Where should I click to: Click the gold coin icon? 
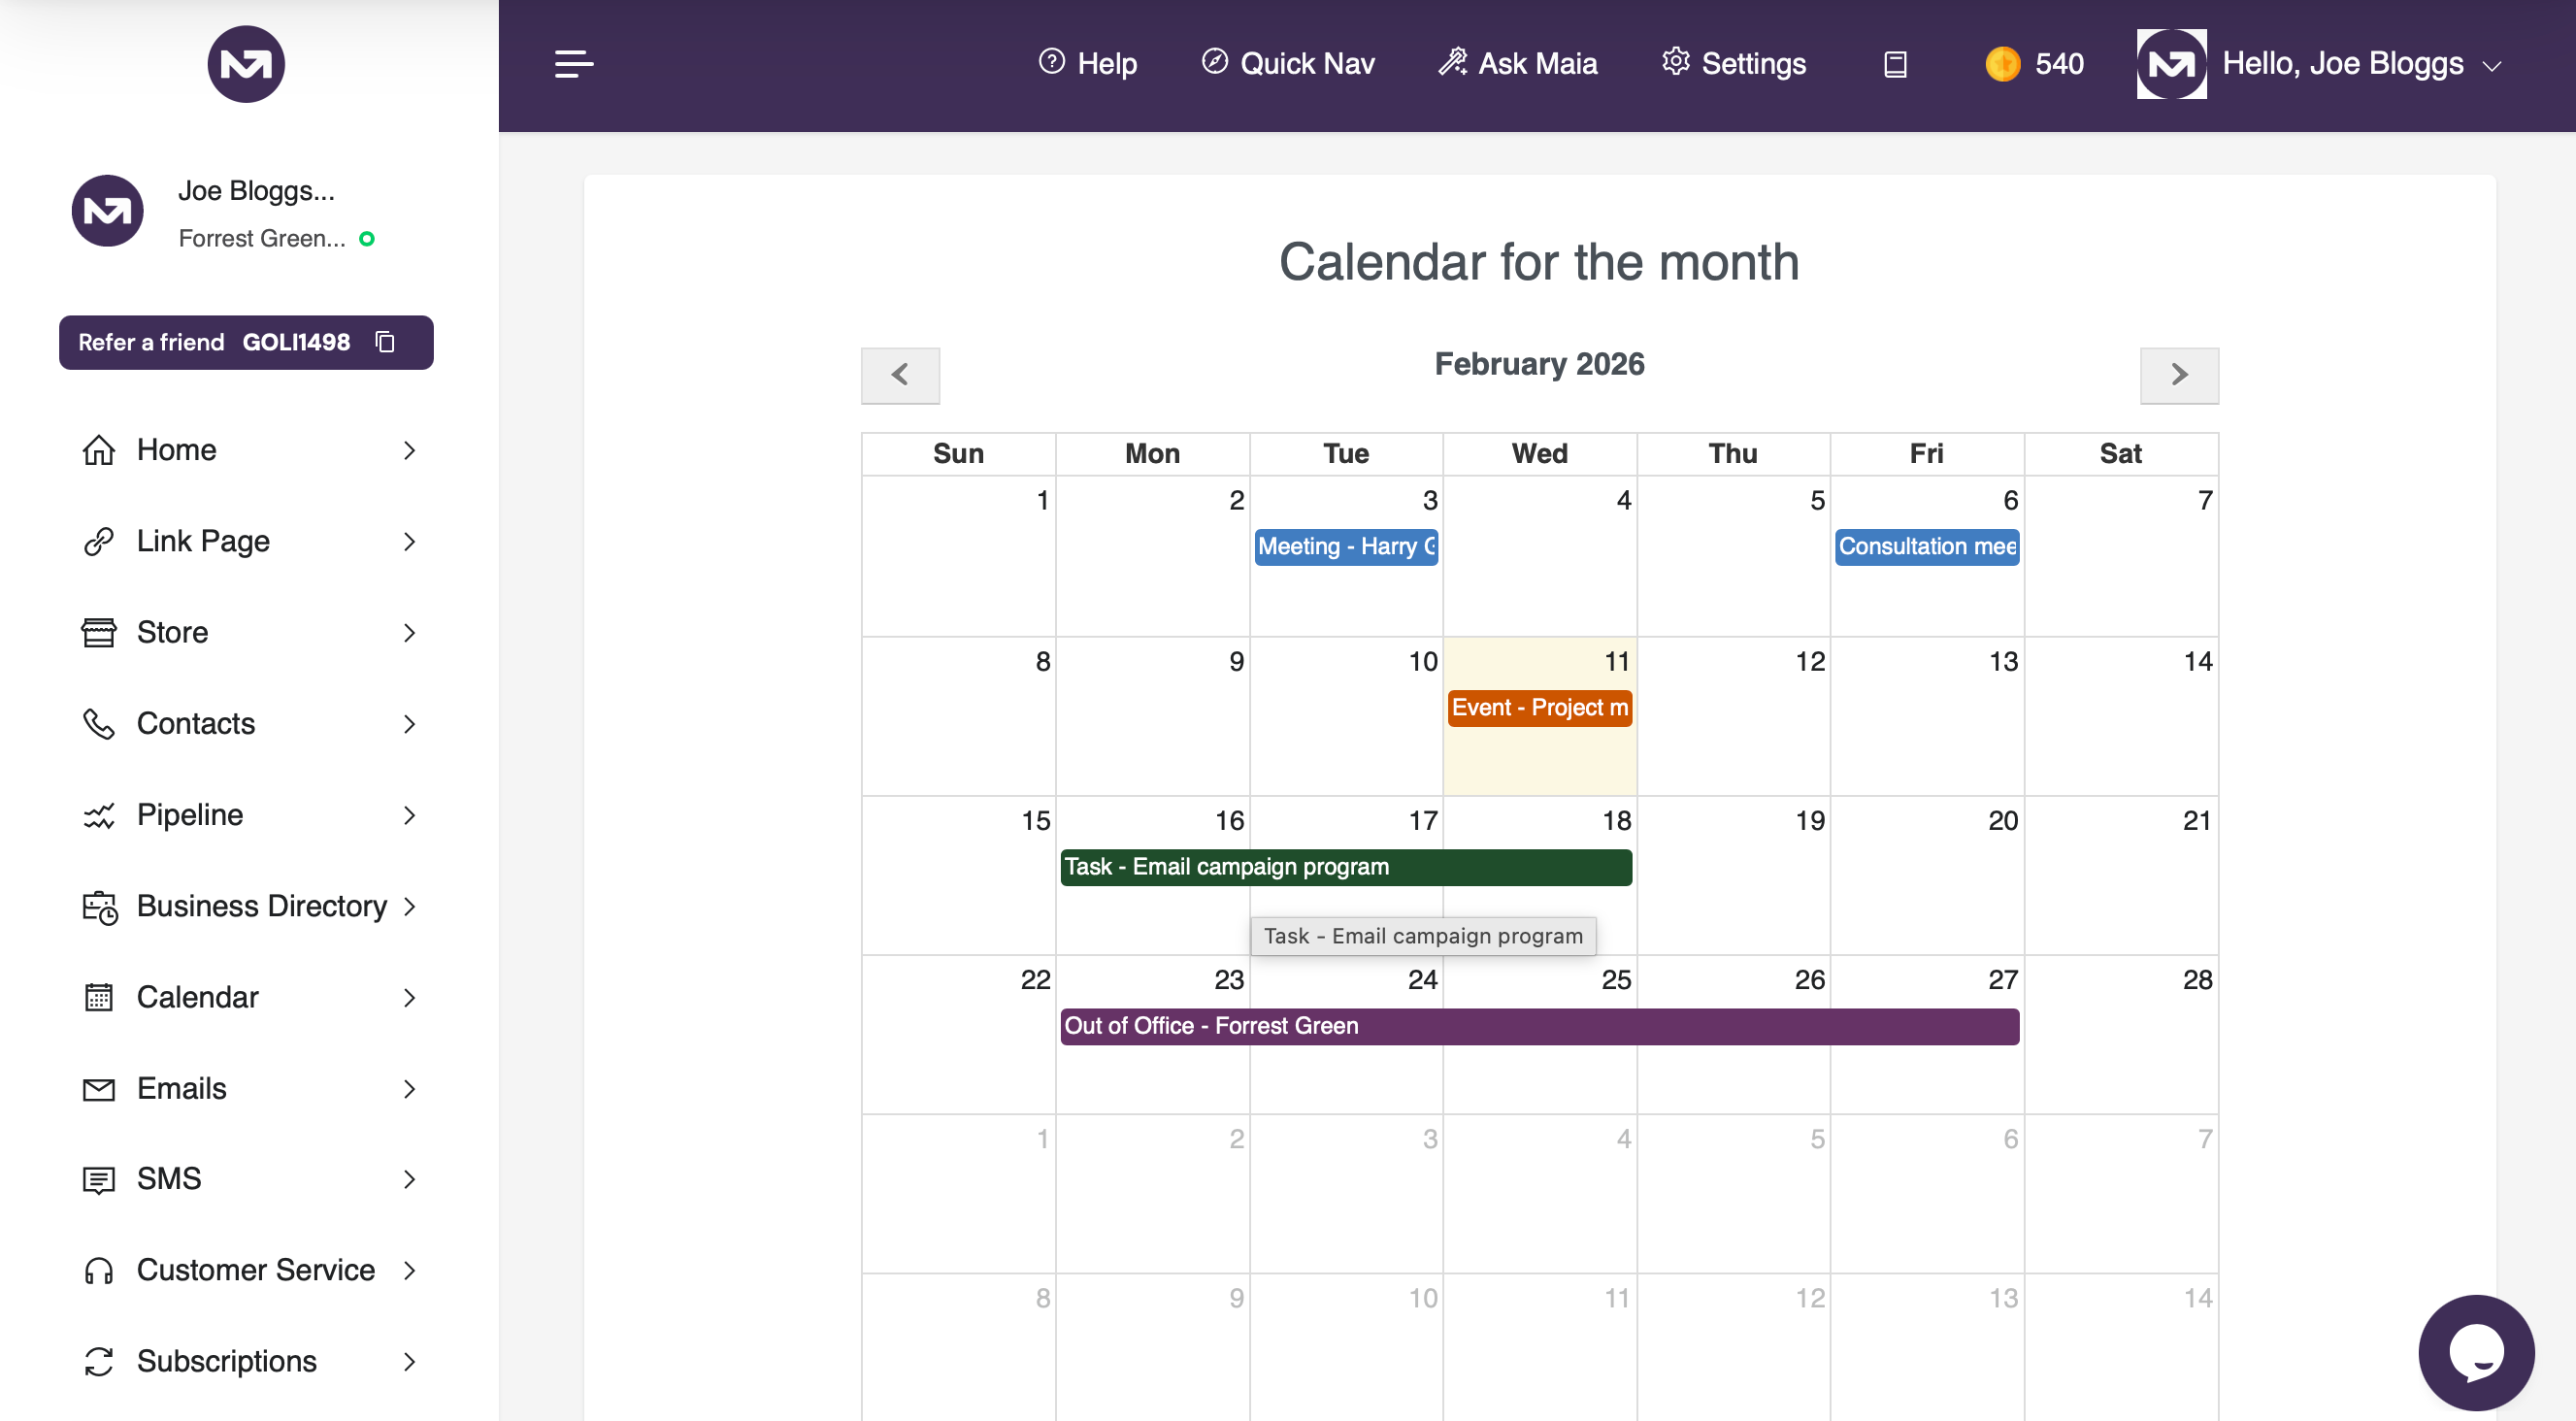[2002, 64]
